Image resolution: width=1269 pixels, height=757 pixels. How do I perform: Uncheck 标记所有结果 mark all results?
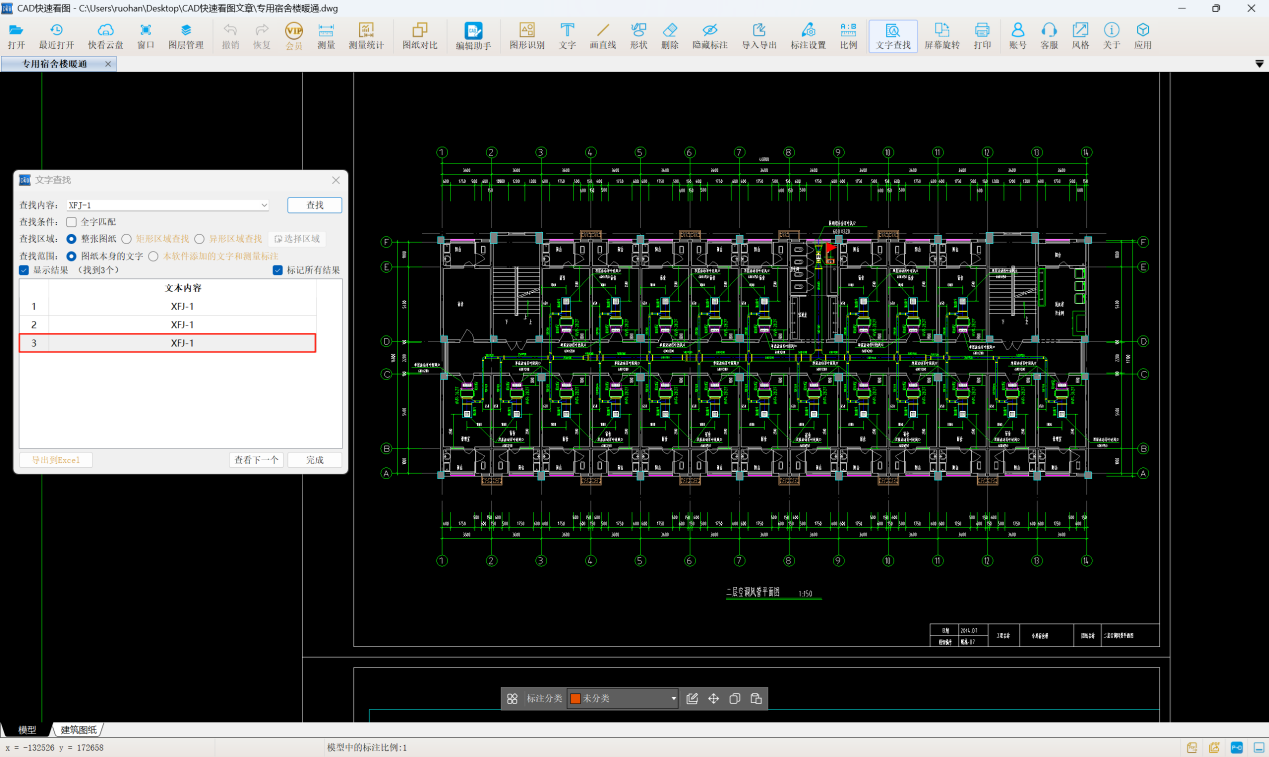tap(278, 270)
